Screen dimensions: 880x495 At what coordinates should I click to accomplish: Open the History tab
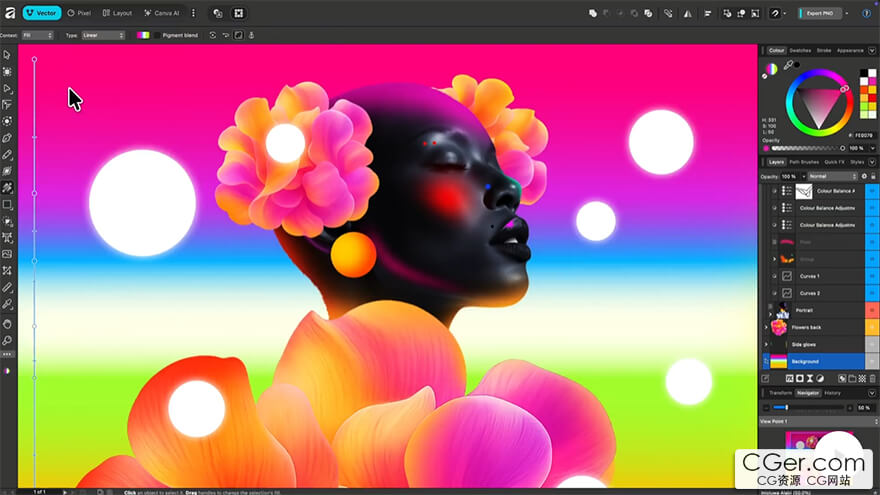[x=832, y=393]
